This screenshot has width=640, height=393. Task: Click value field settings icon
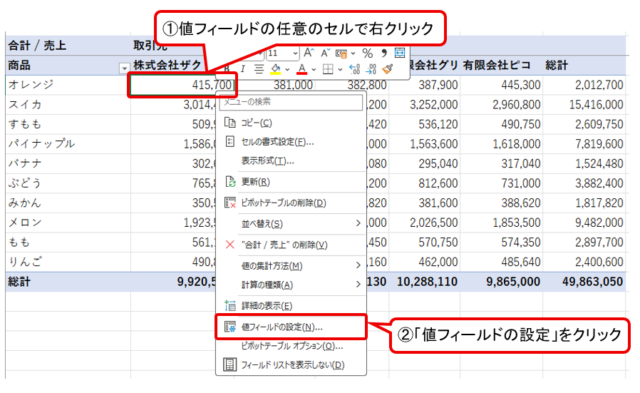click(x=230, y=326)
